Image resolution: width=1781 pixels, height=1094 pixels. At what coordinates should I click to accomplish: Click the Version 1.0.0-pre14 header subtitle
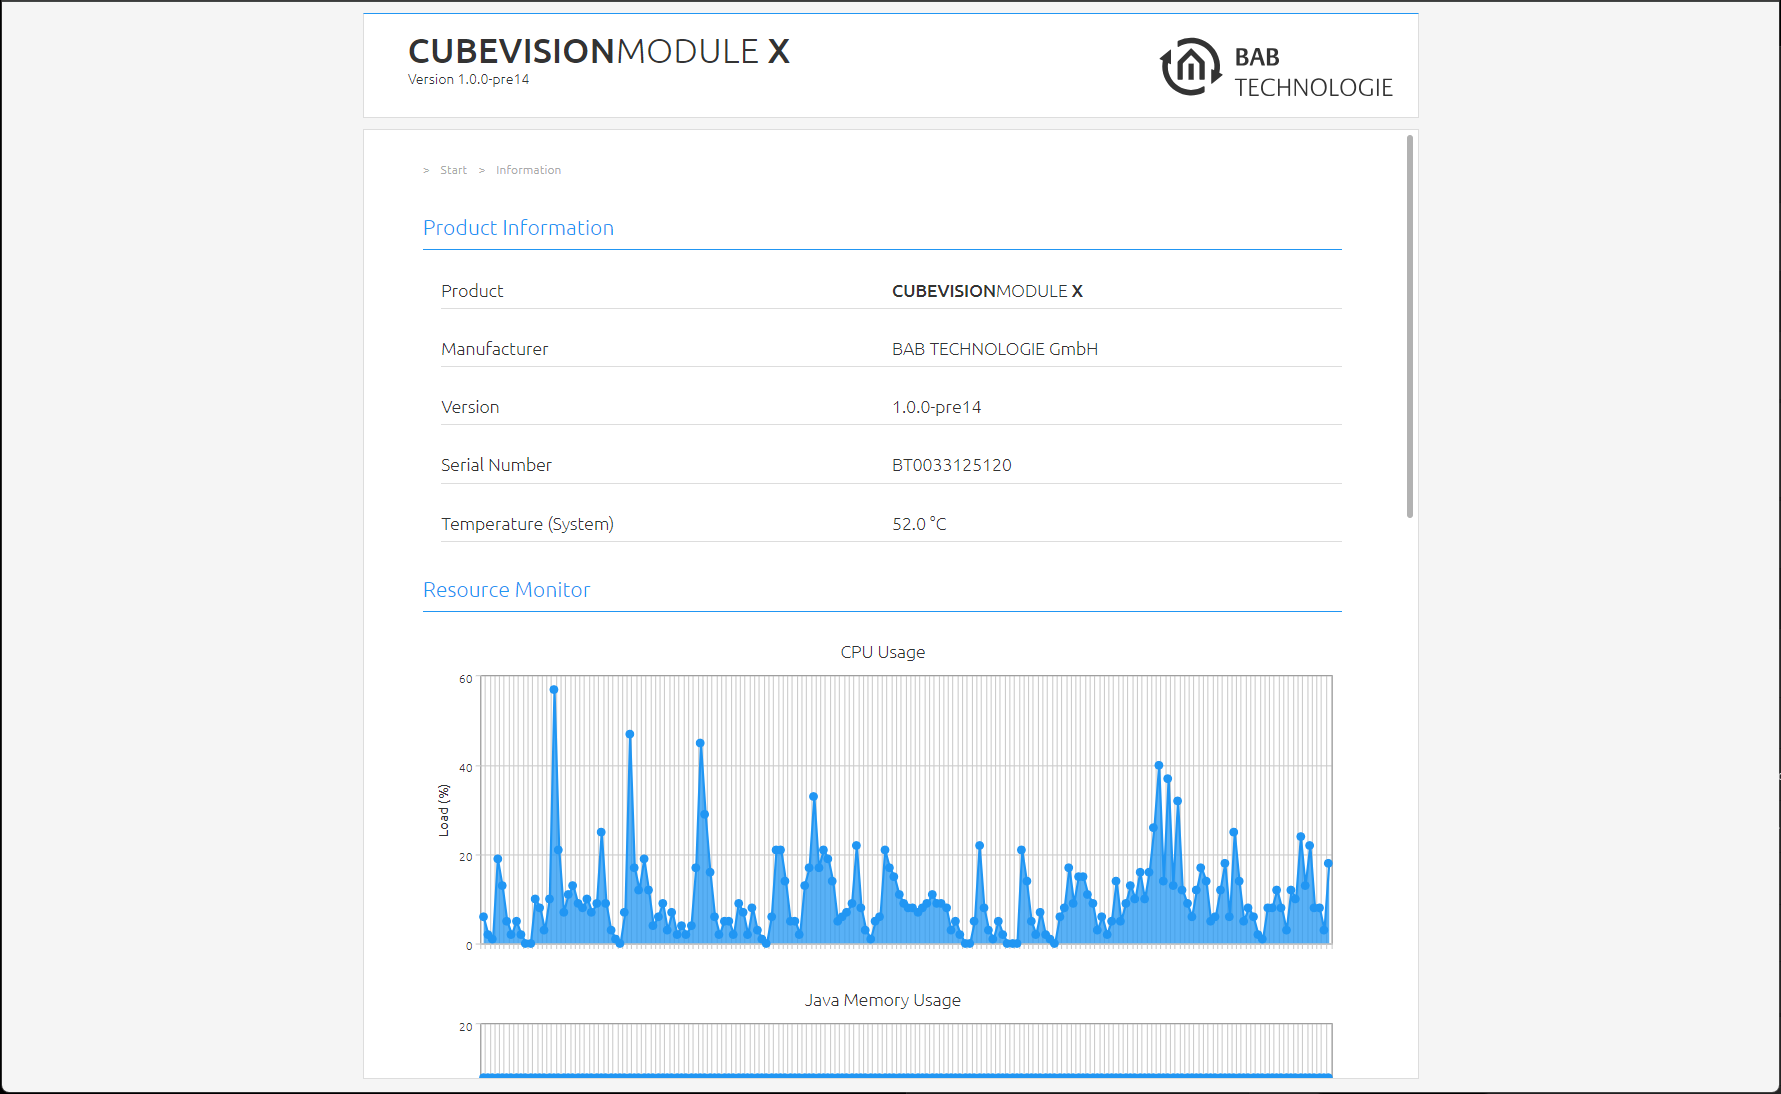click(468, 80)
